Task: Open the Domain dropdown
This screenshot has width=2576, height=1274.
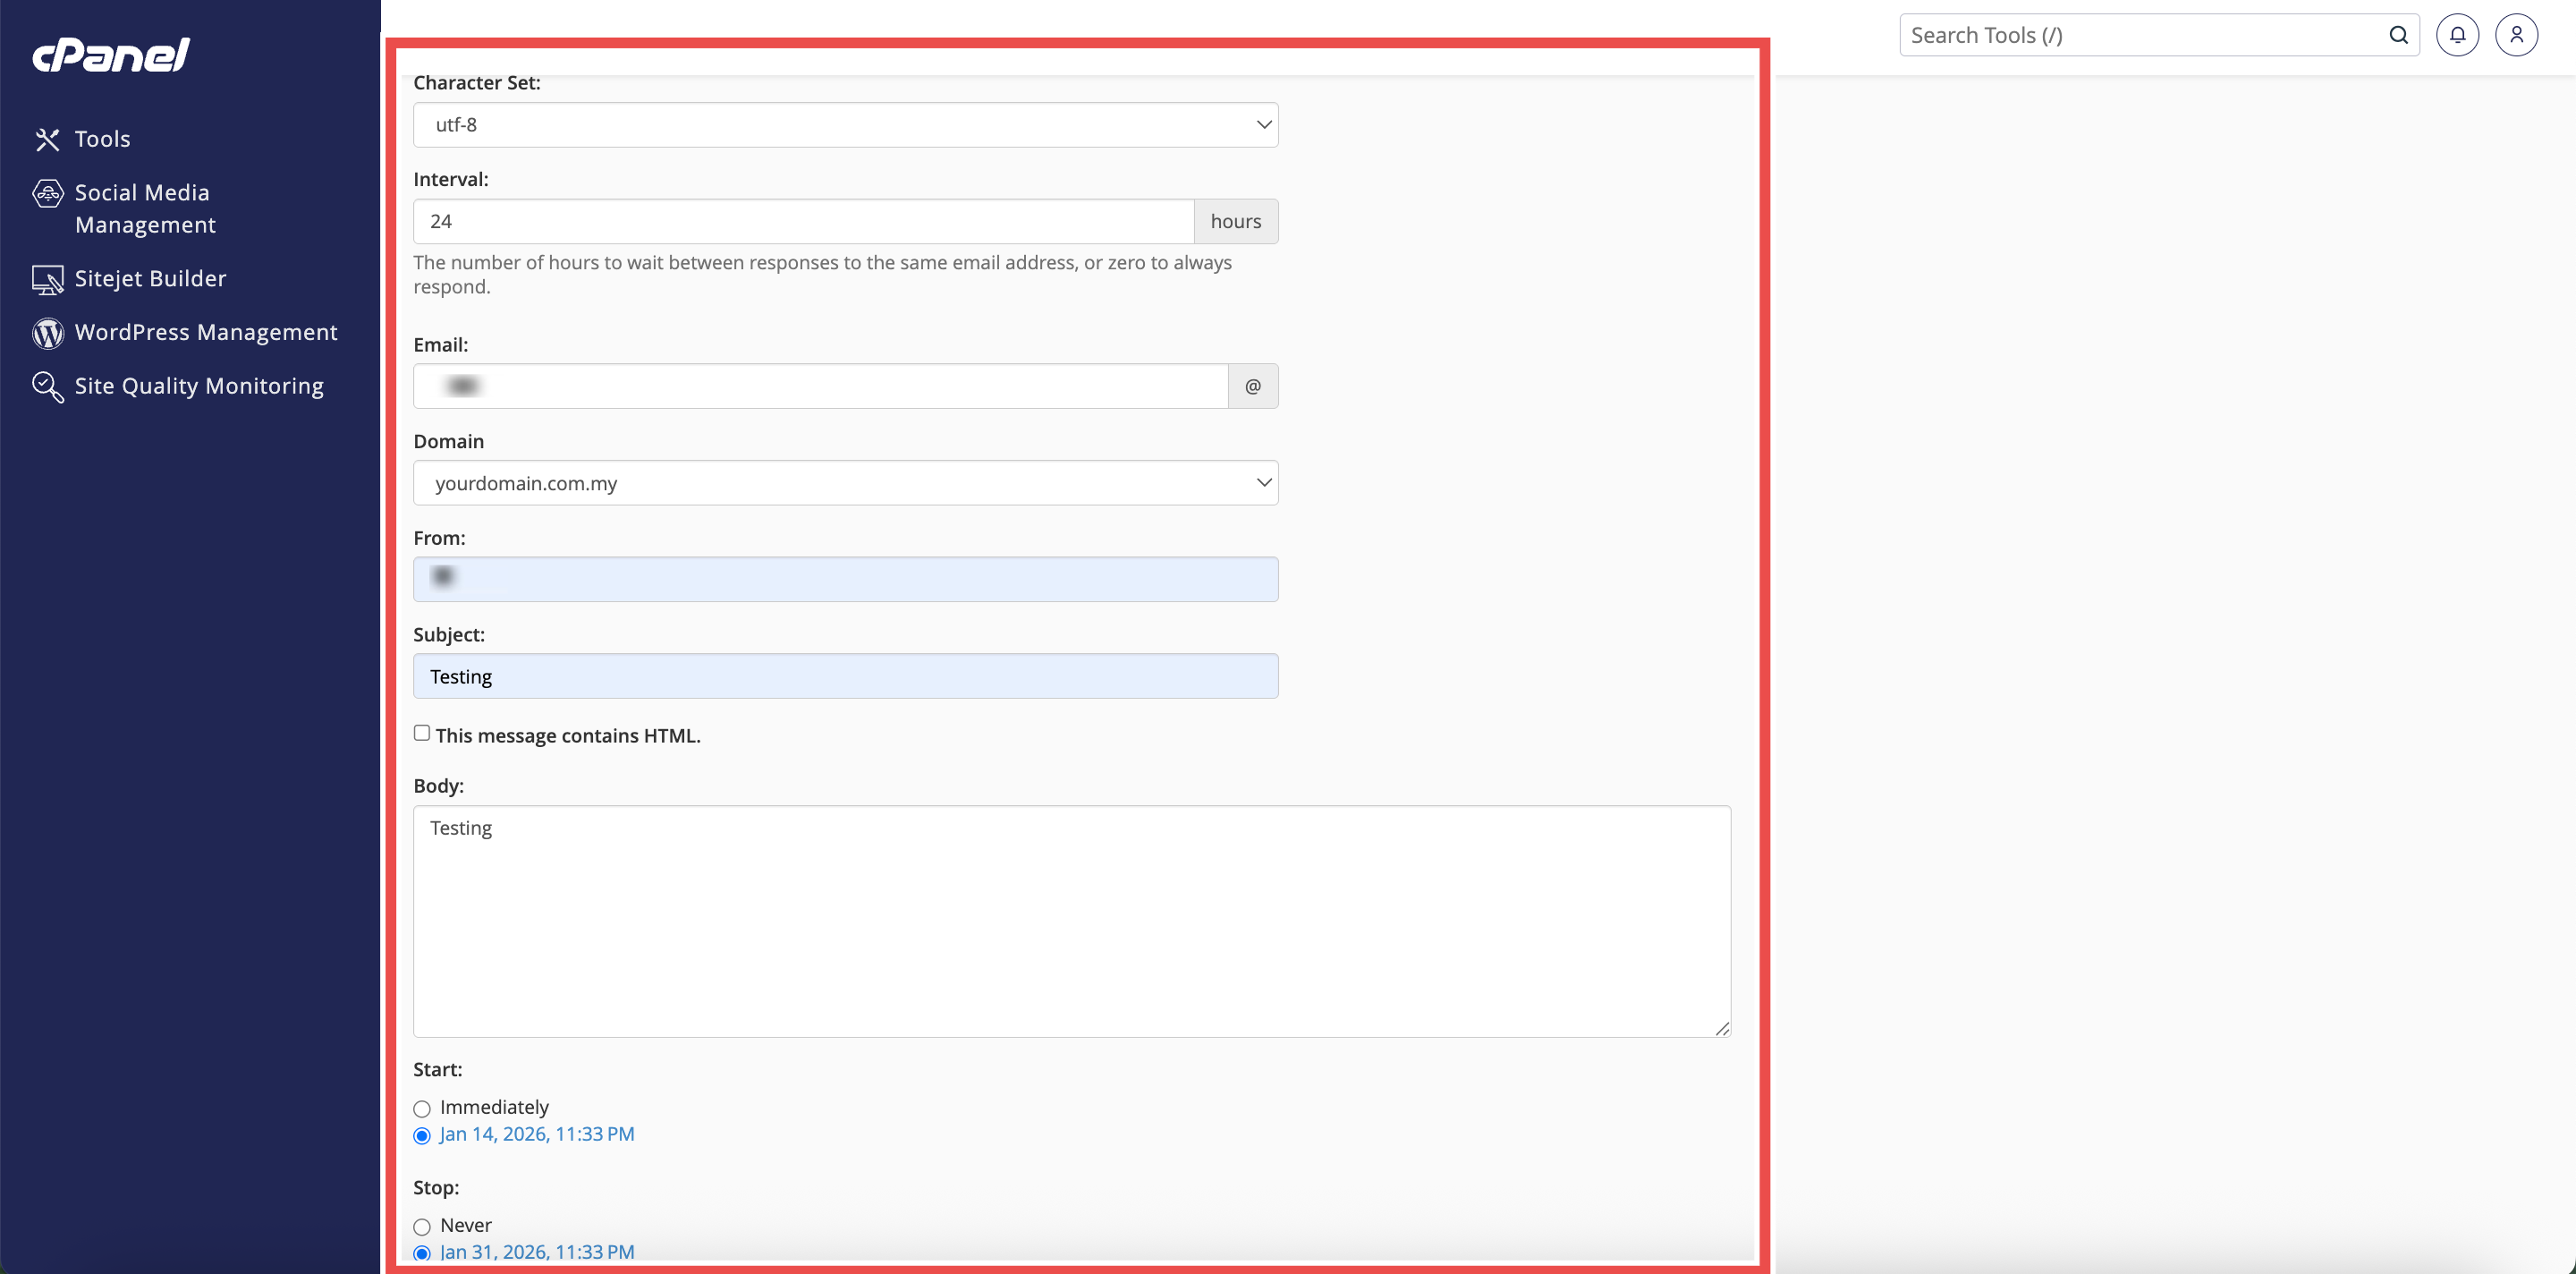Action: point(845,483)
